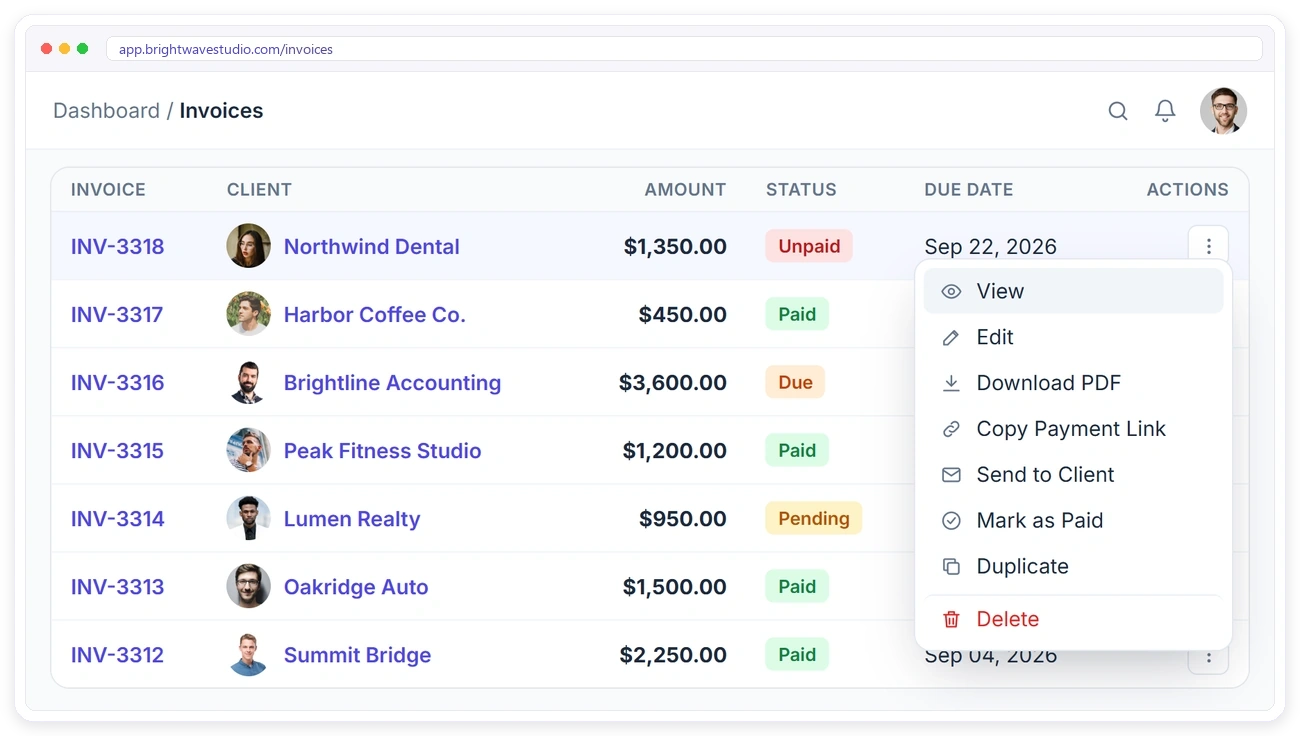Viewport: 1300px width, 736px height.
Task: Click the STATUS column header
Action: [x=801, y=190]
